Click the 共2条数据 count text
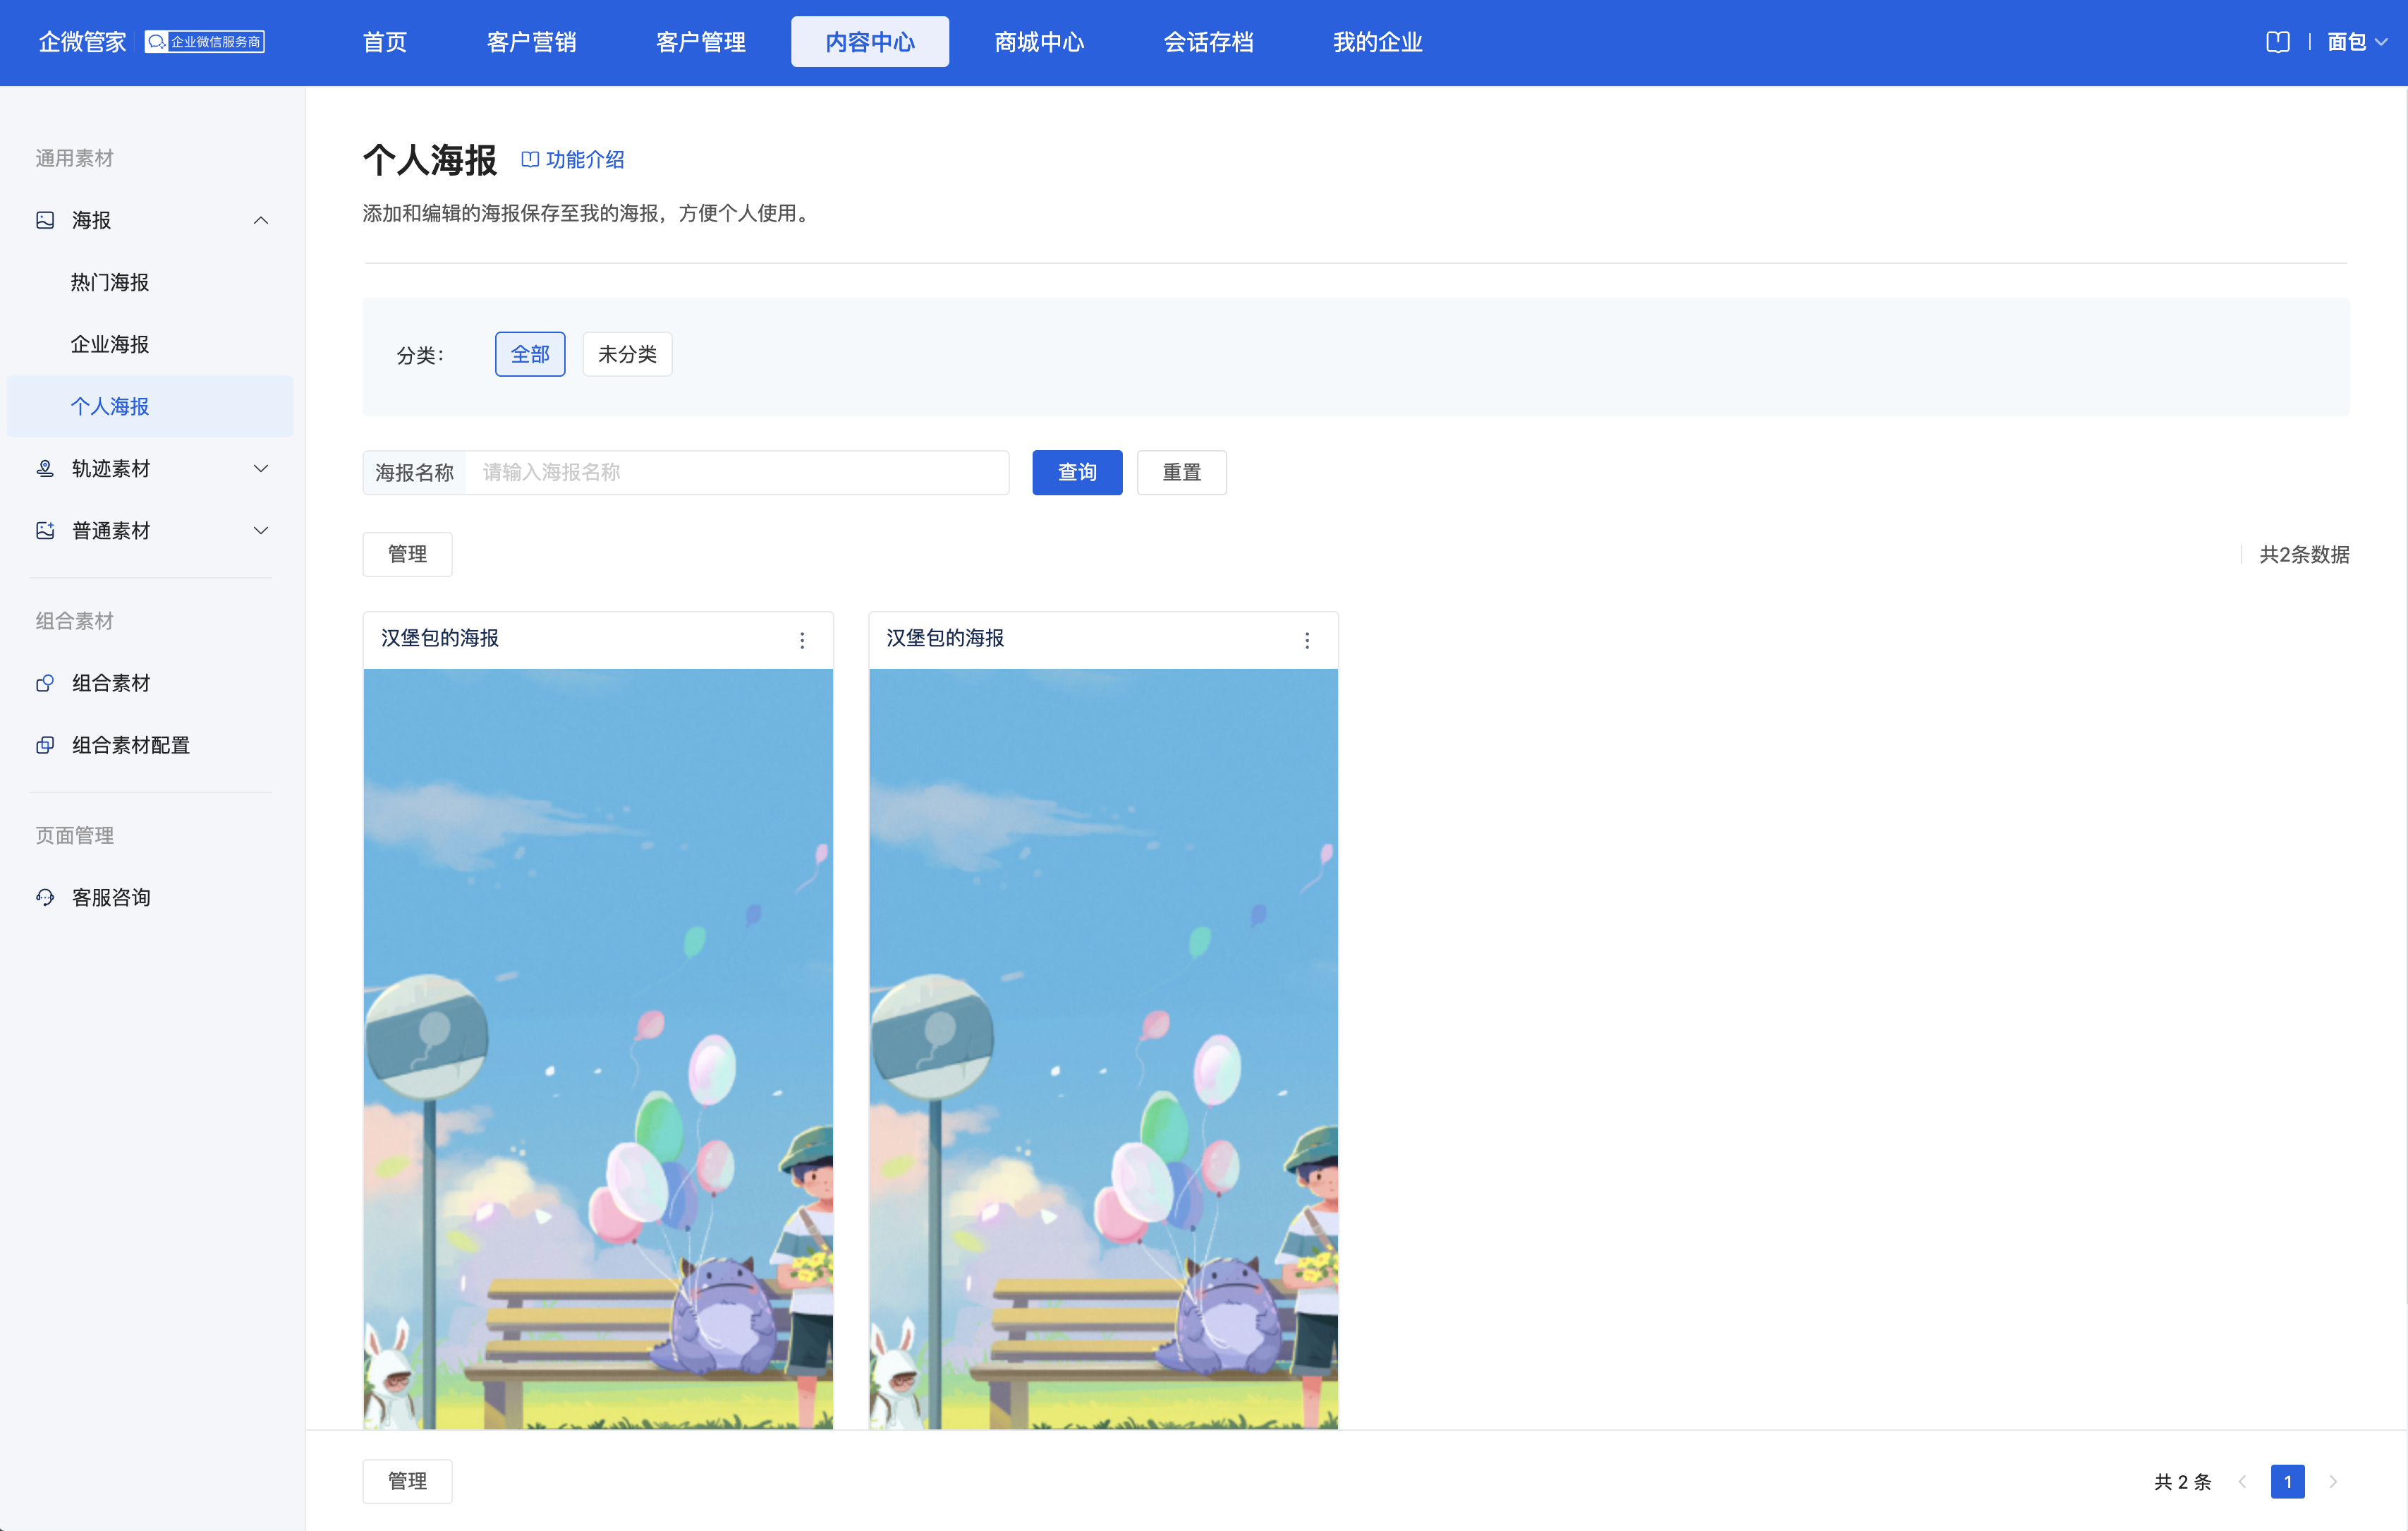The height and width of the screenshot is (1531, 2408). click(x=2304, y=554)
